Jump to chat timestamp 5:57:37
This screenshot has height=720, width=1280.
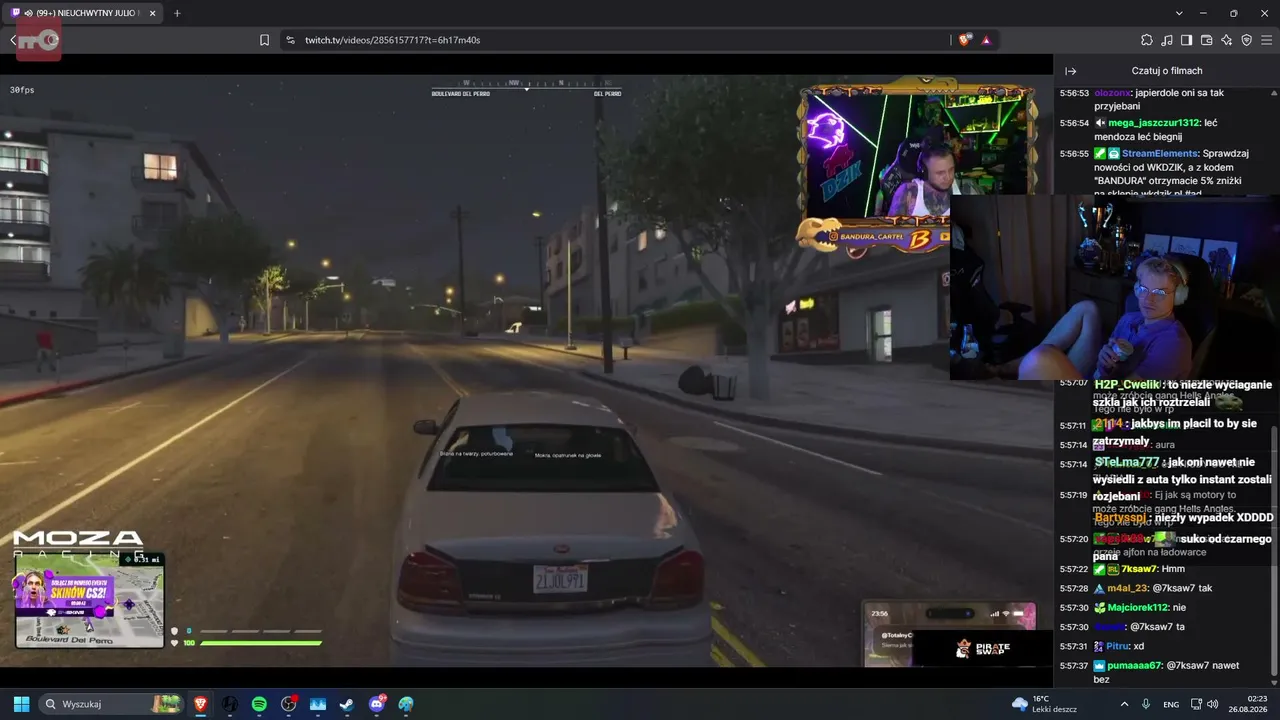pos(1073,666)
